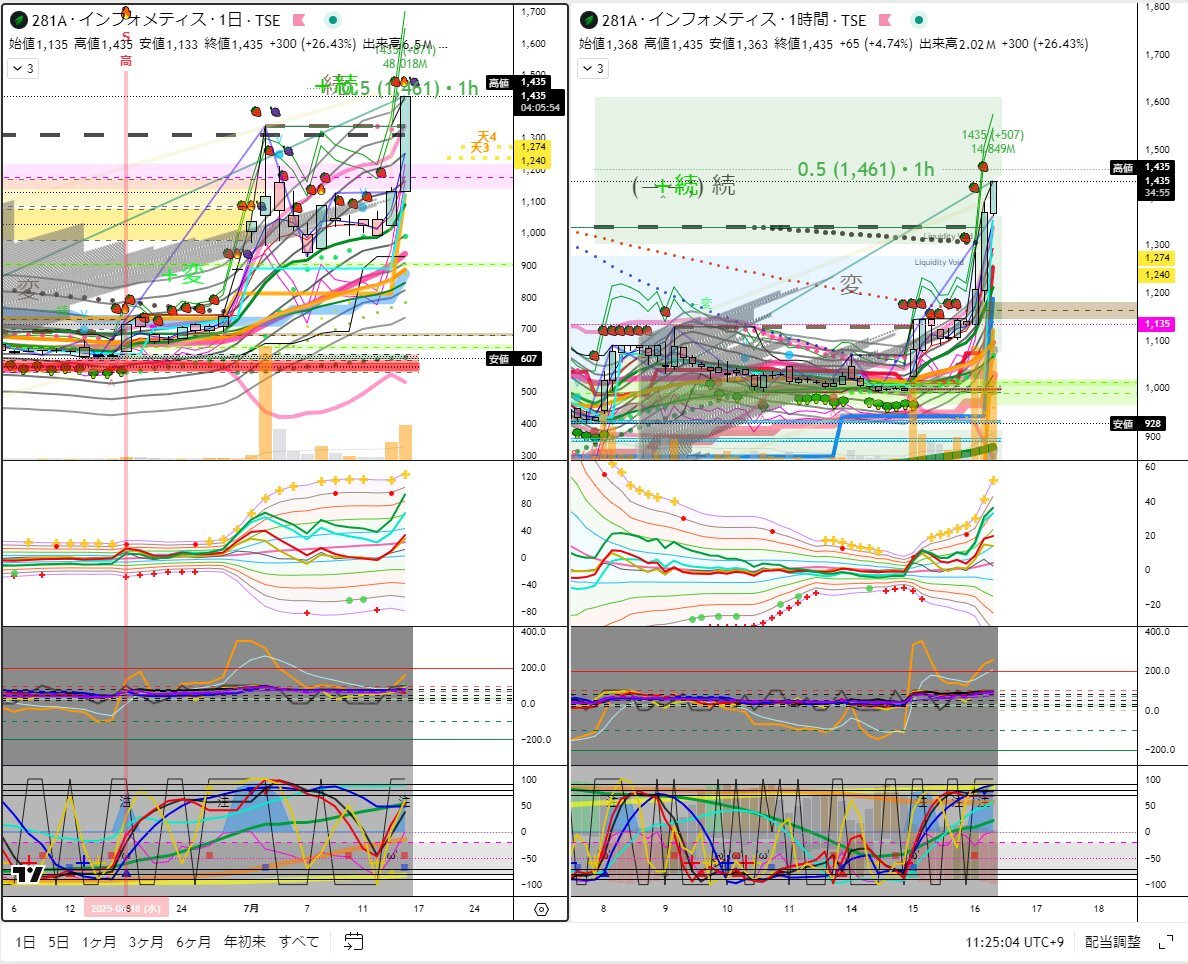Open chart settings via the hexagon gear icon
Viewport: 1188px width, 964px height.
[x=541, y=909]
